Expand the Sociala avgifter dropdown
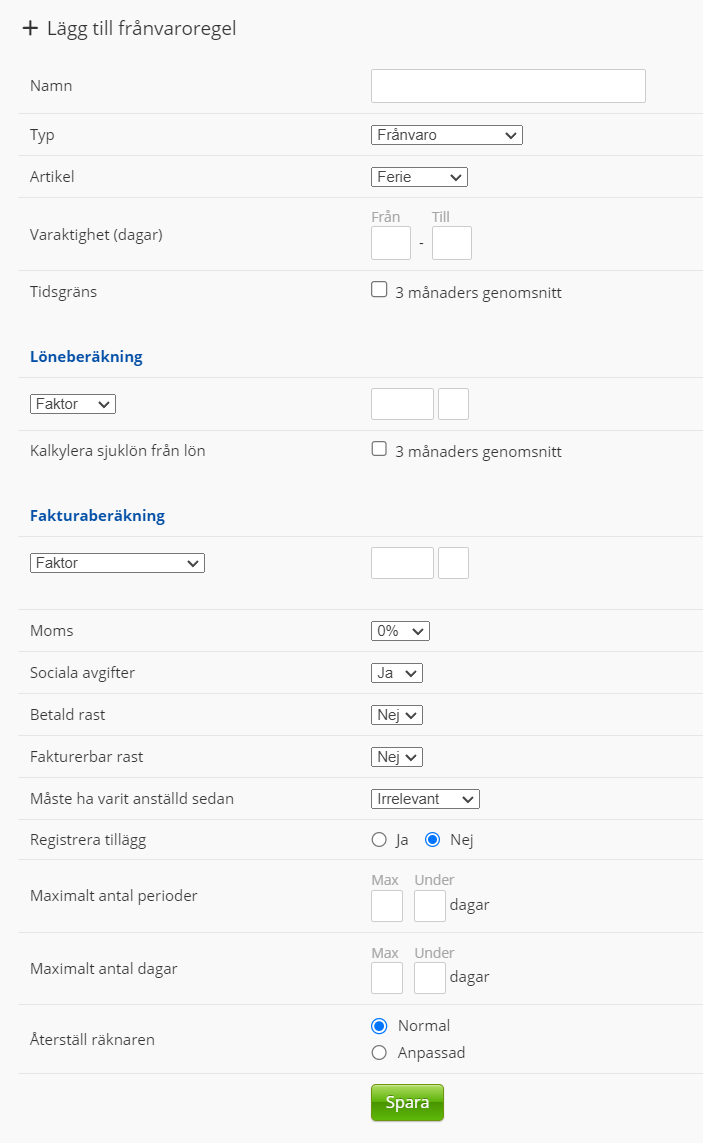 coord(397,673)
